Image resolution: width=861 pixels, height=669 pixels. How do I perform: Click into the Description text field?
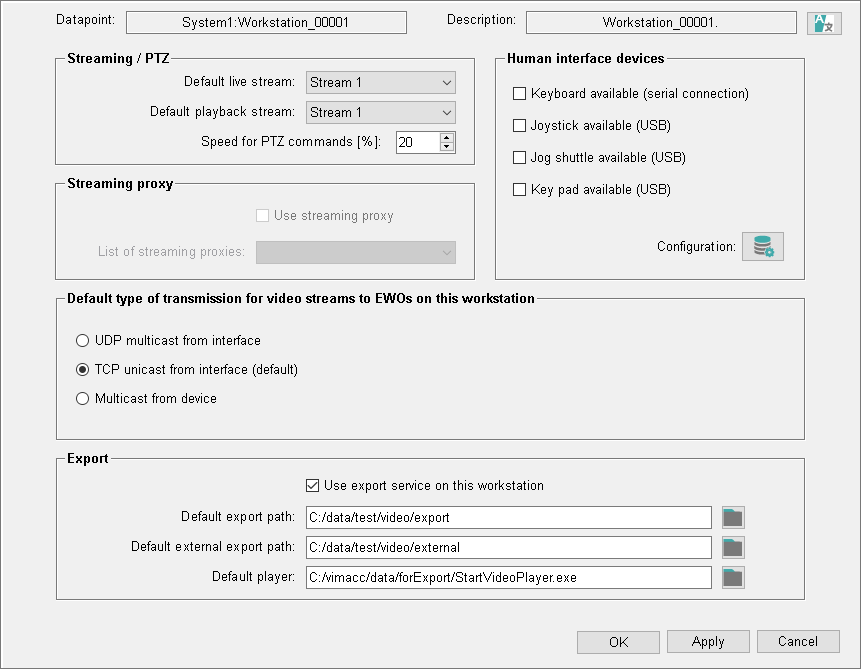pos(661,22)
